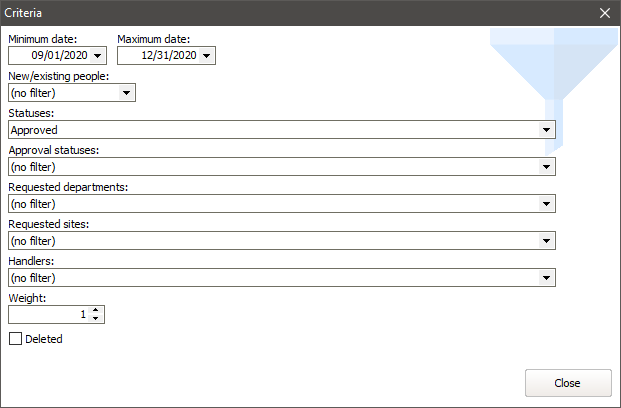Expand the New/existing people dropdown
This screenshot has width=621, height=408.
(x=126, y=93)
